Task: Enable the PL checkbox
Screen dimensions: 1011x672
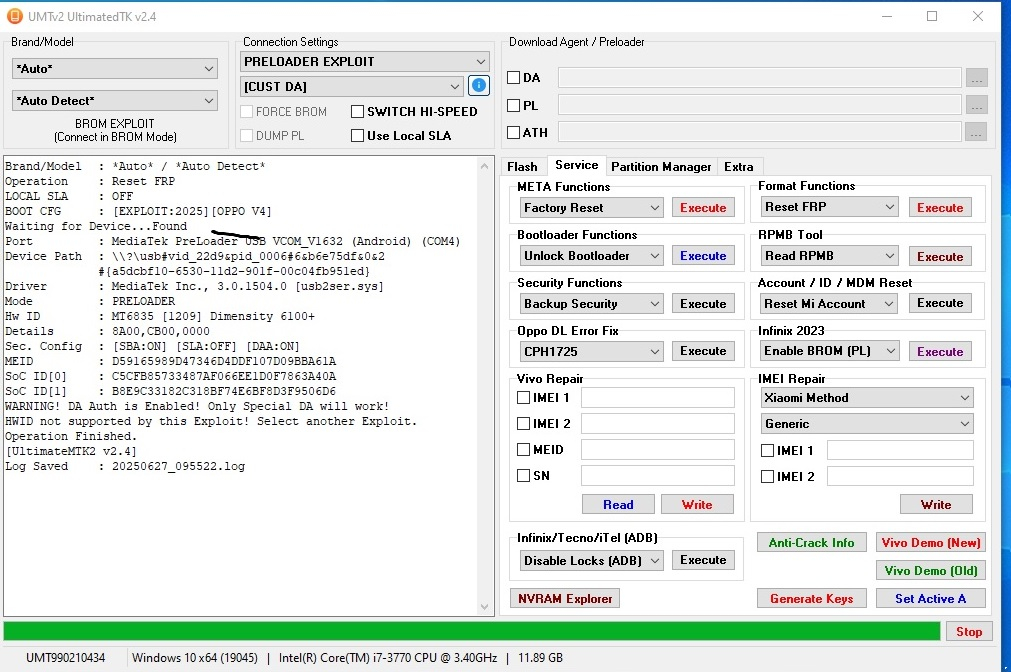Action: (x=514, y=105)
